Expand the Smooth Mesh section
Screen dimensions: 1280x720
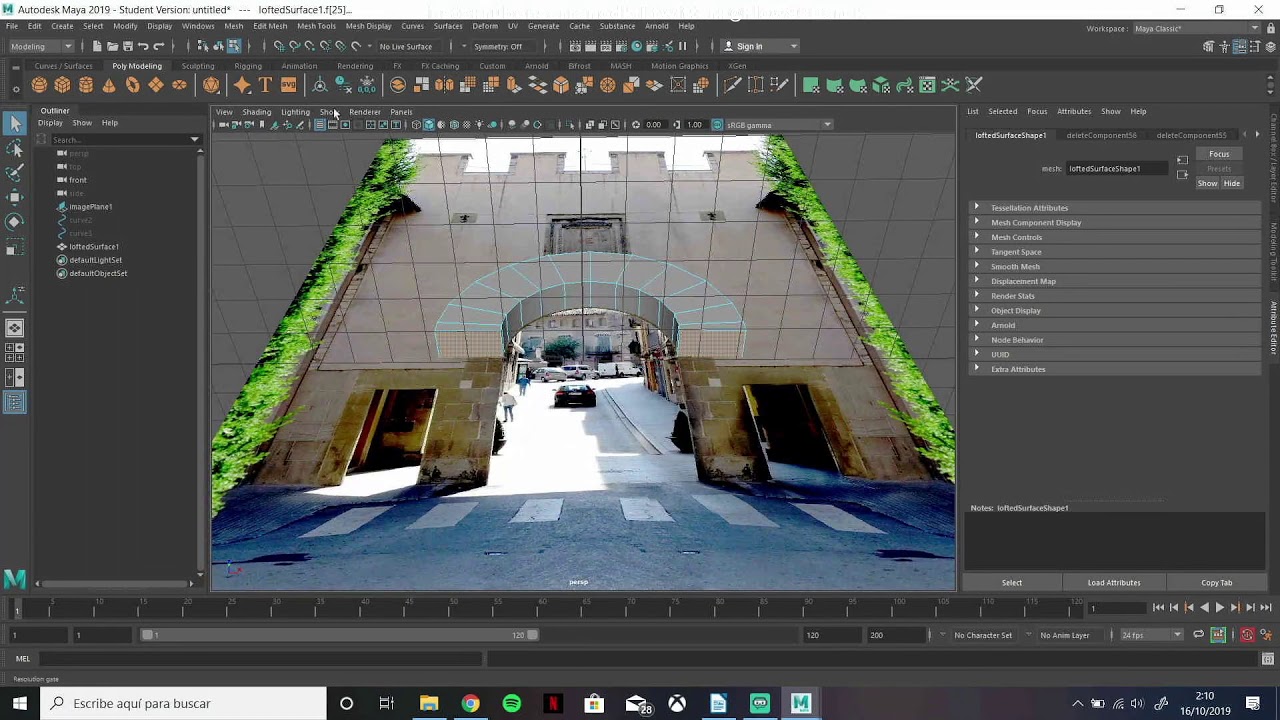tap(1114, 266)
